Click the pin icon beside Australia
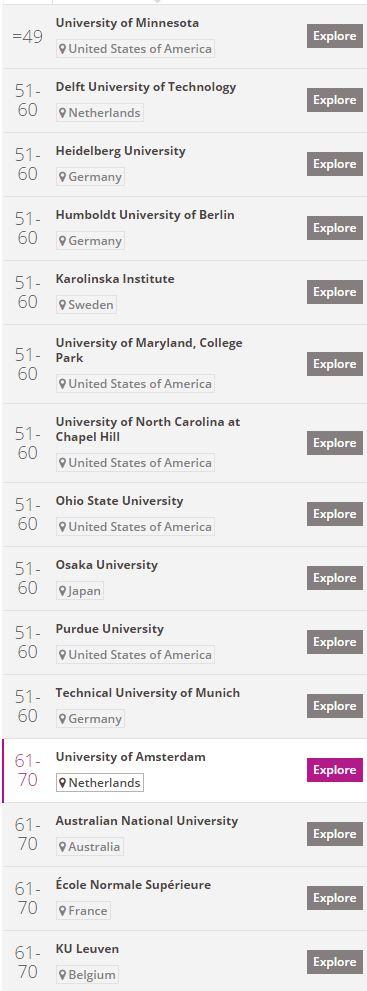367x991 pixels. 63,848
